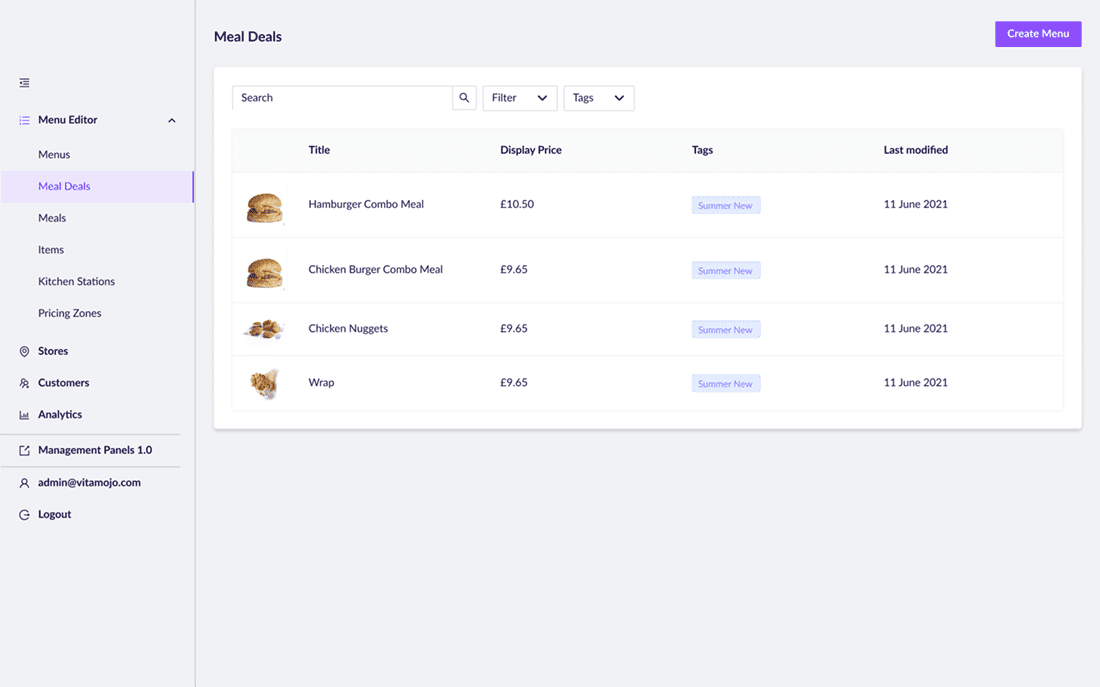Screen dimensions: 1100x687
Task: Open Pricing Zones in sidebar
Action: 69,314
